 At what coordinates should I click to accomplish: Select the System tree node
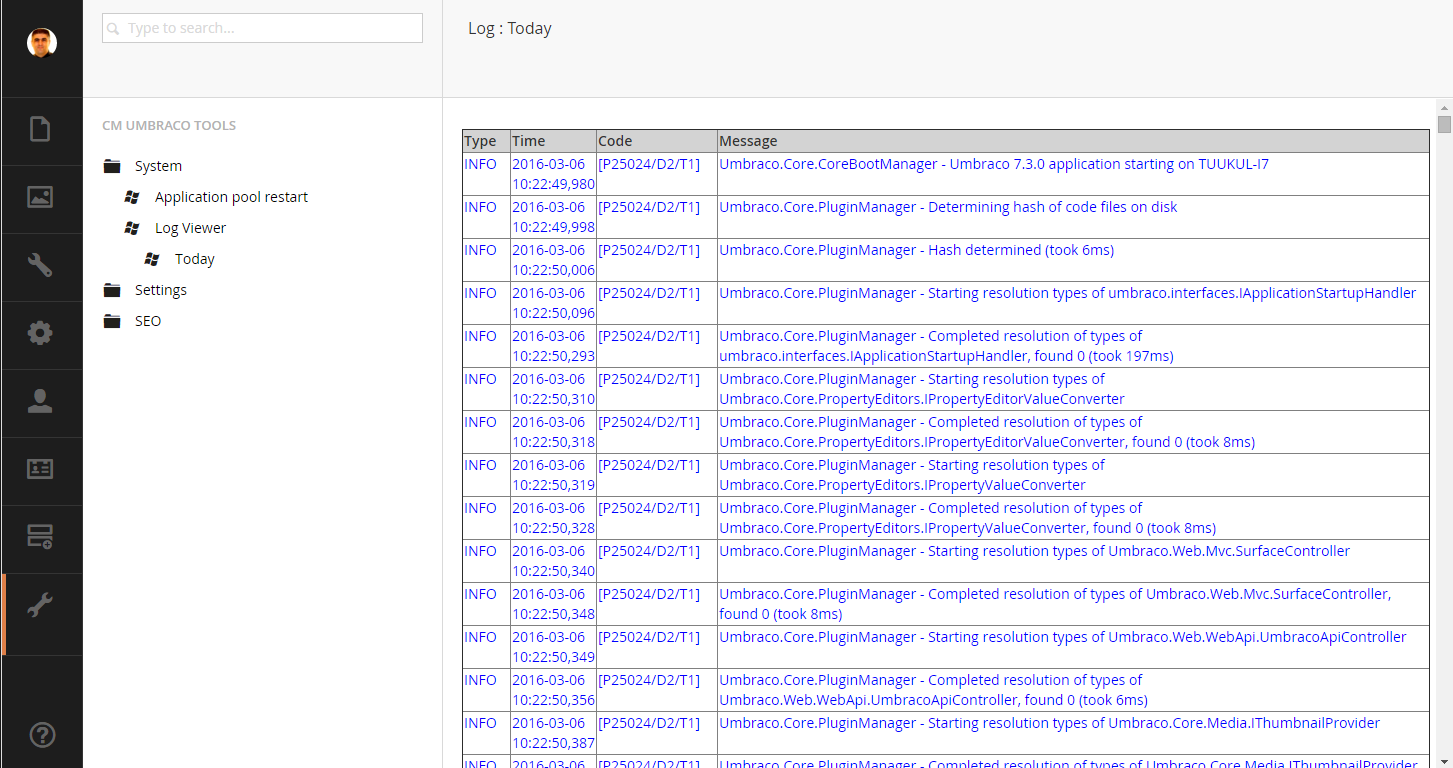click(x=158, y=166)
